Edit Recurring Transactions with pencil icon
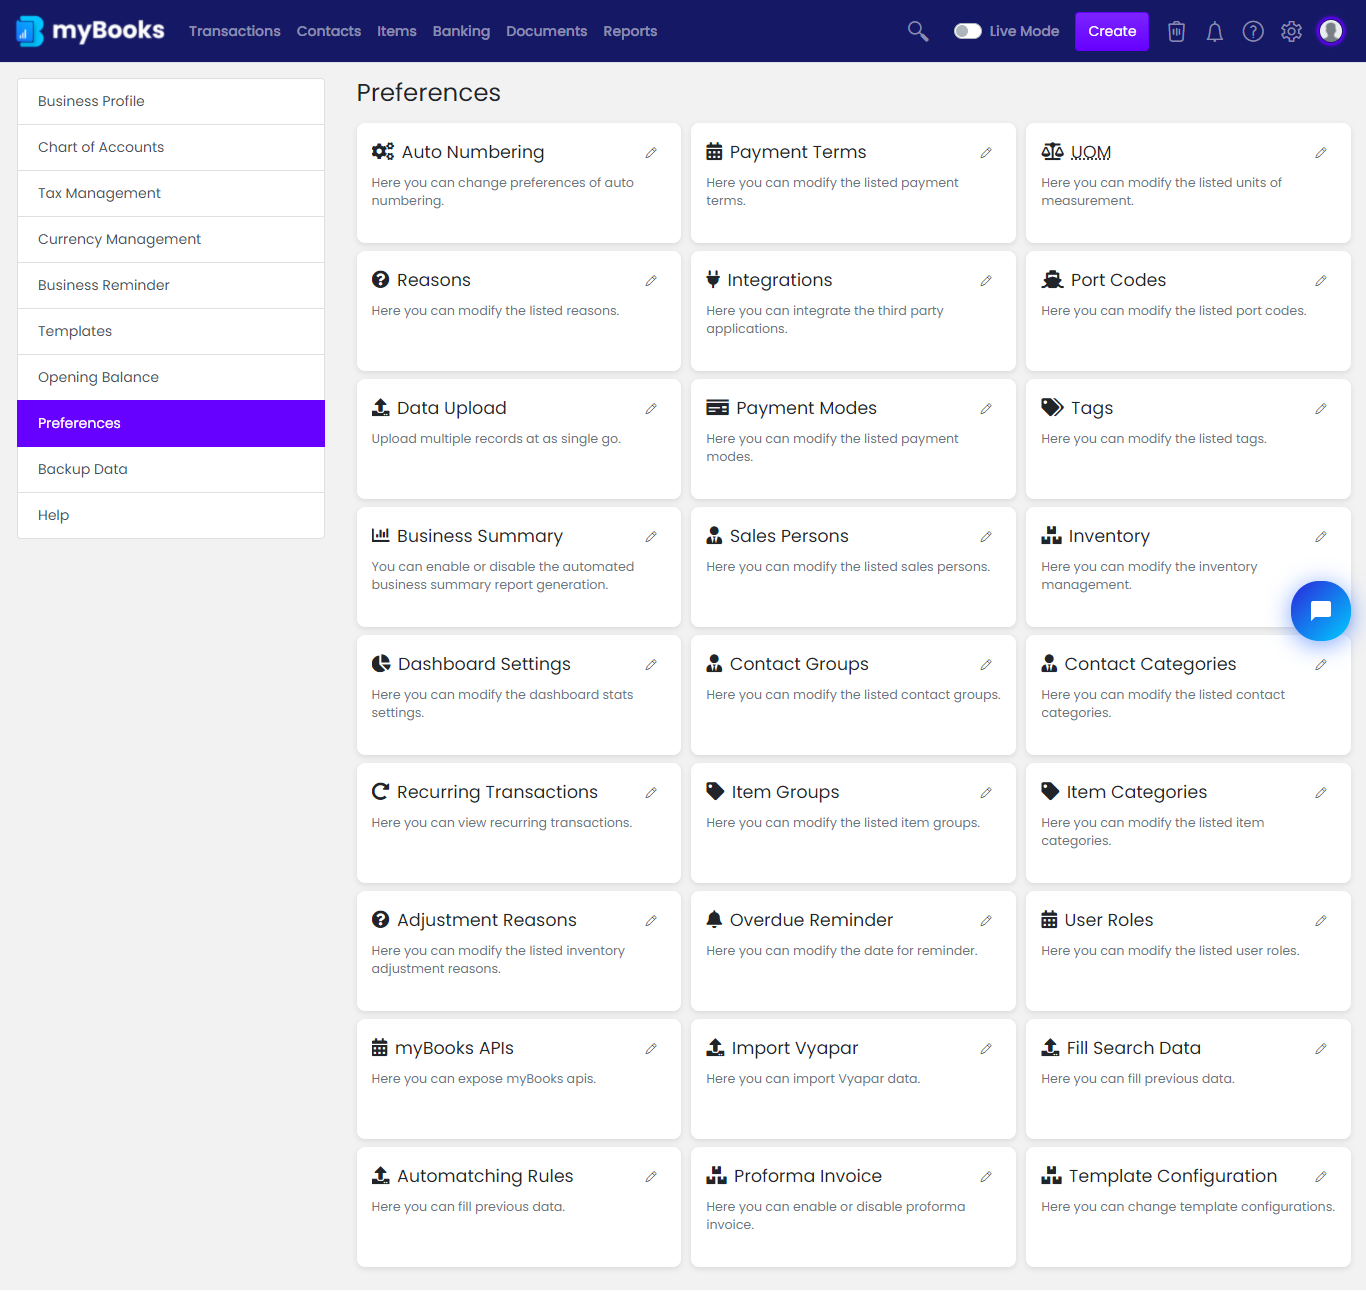 [x=651, y=793]
